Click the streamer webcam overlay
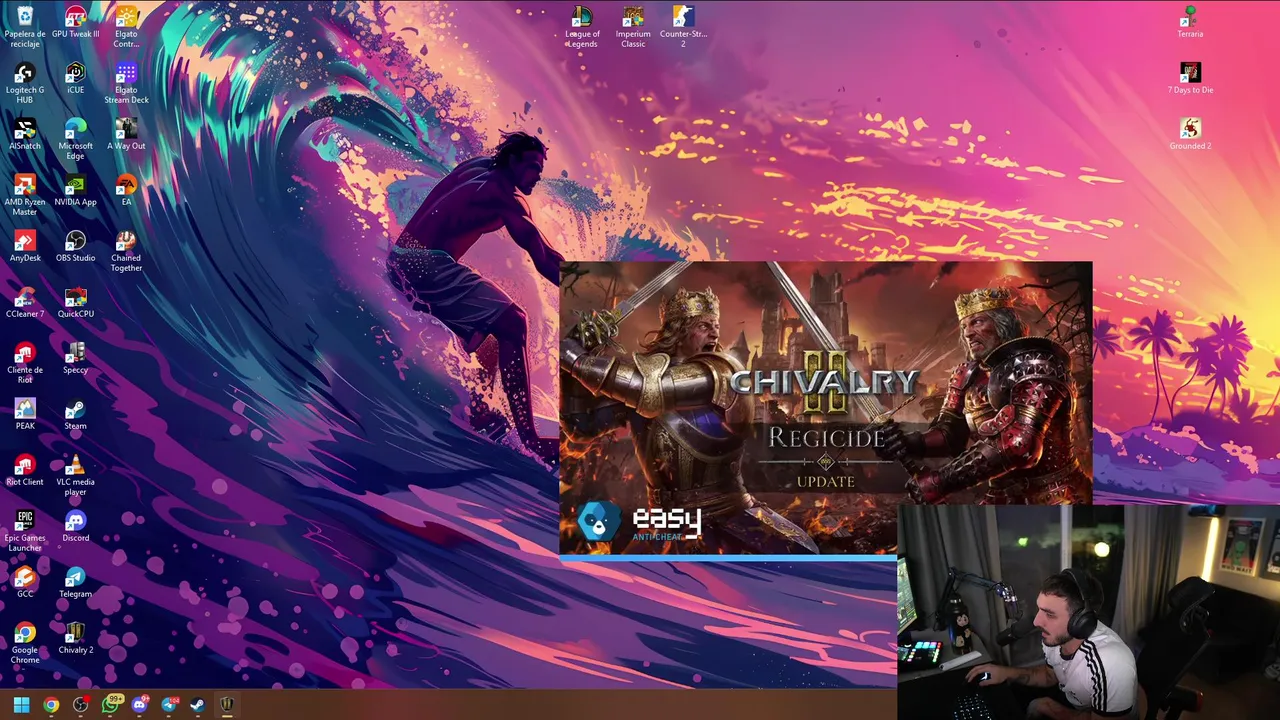 pos(1088,612)
